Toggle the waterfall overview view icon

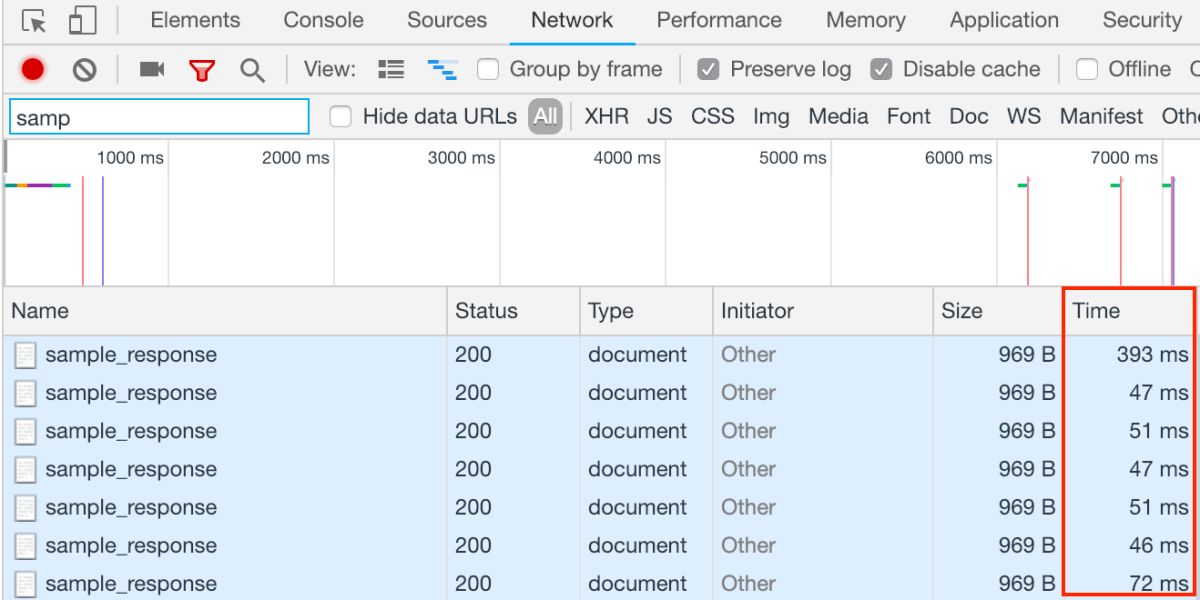point(442,70)
